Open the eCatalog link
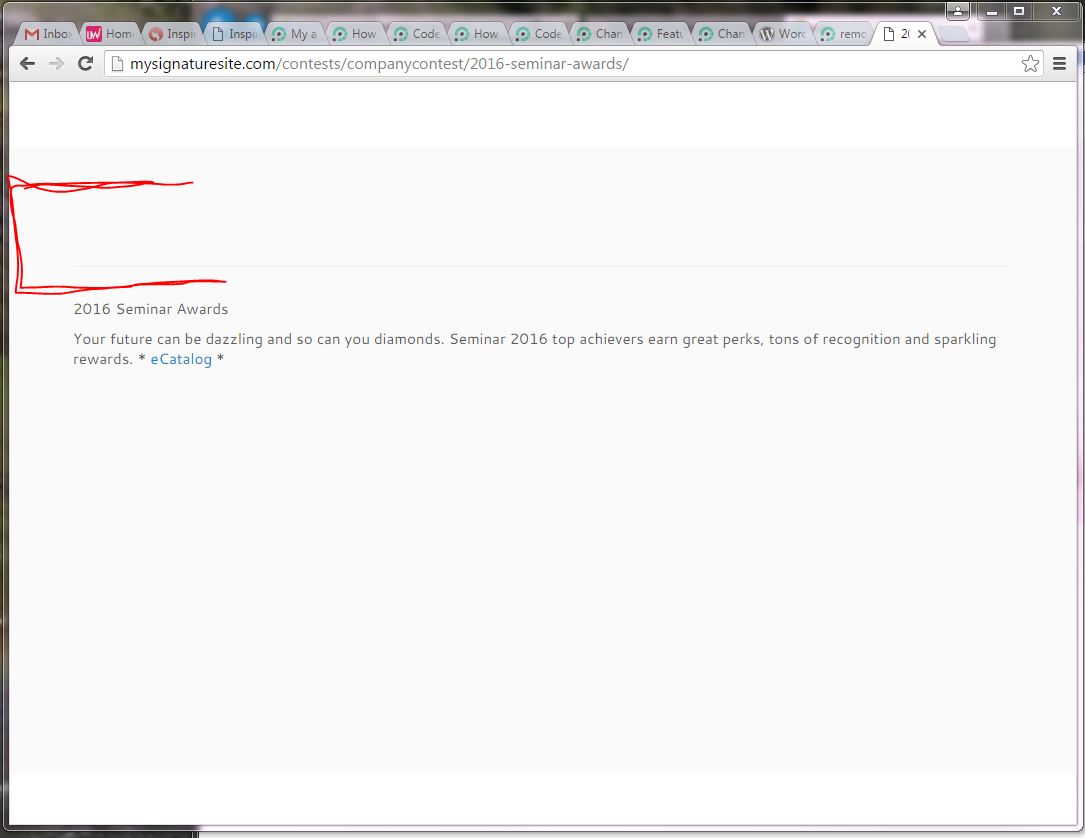The height and width of the screenshot is (838, 1085). coord(181,359)
